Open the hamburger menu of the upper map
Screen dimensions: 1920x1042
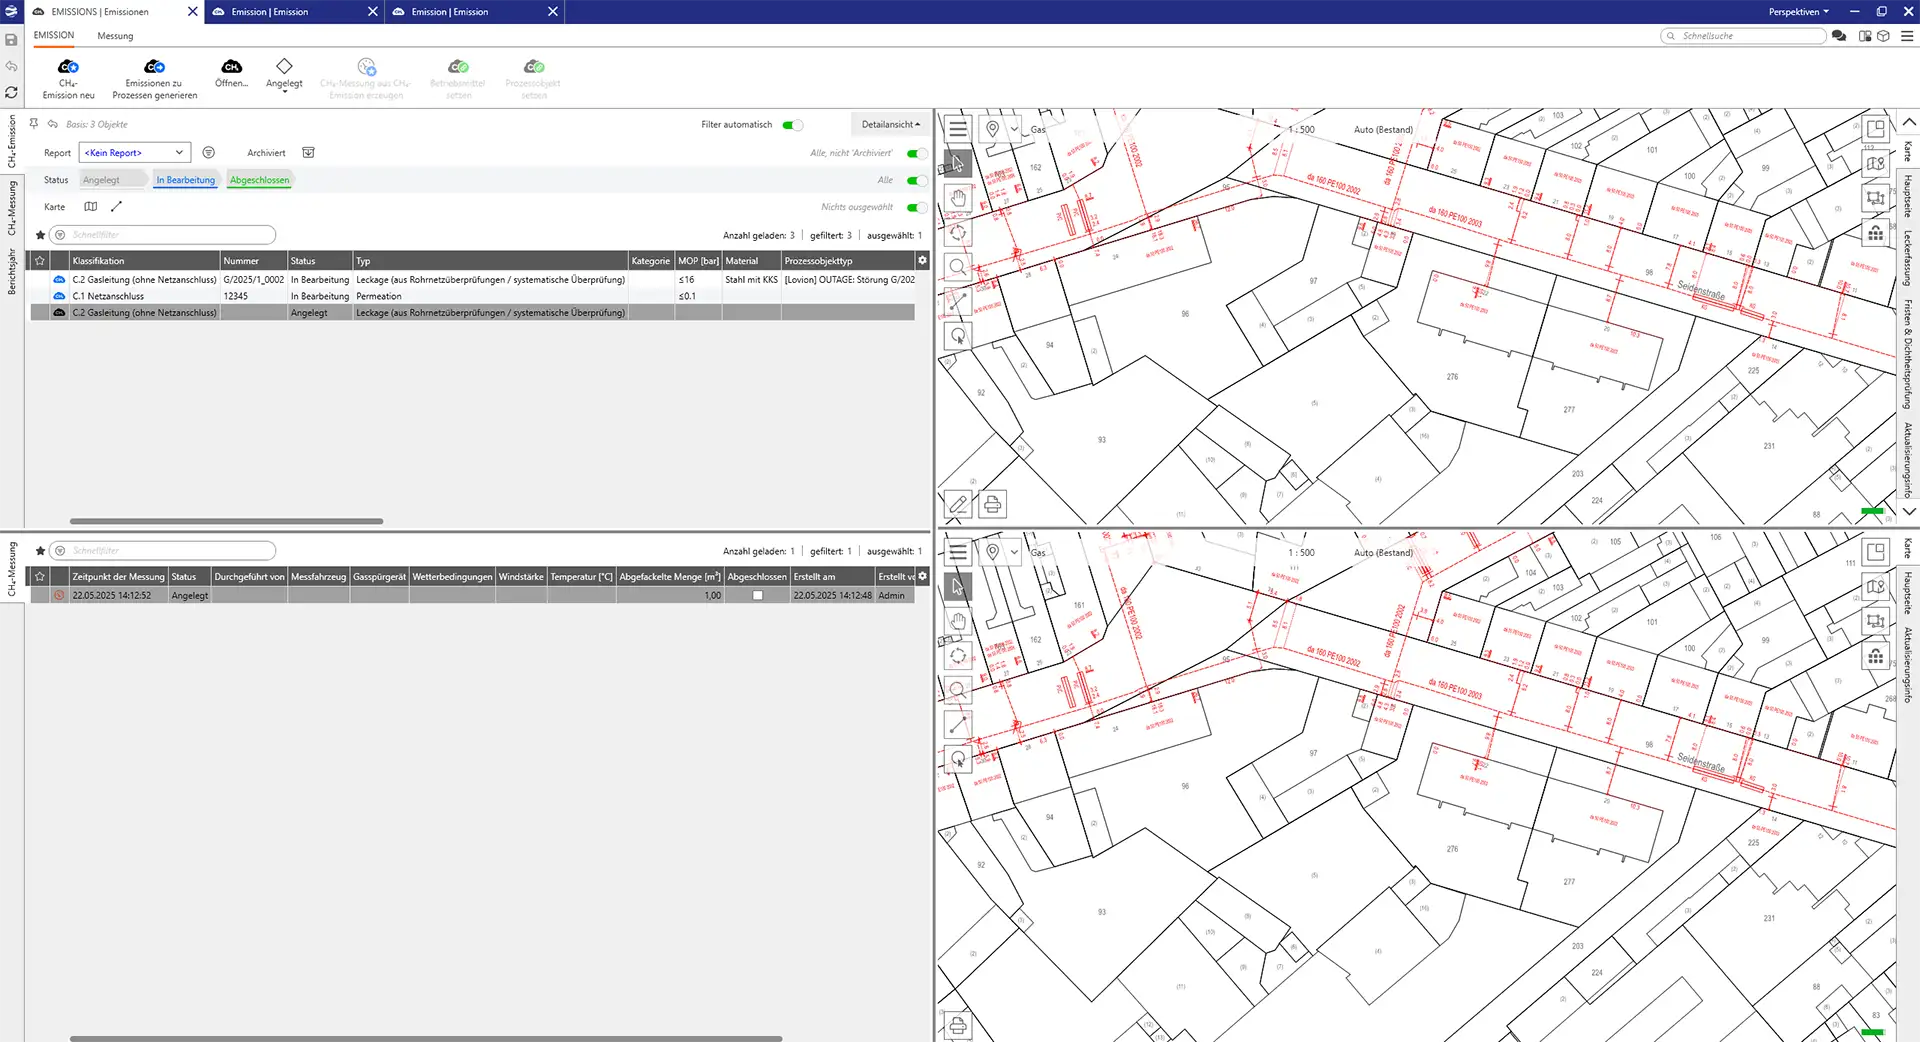[x=958, y=129]
